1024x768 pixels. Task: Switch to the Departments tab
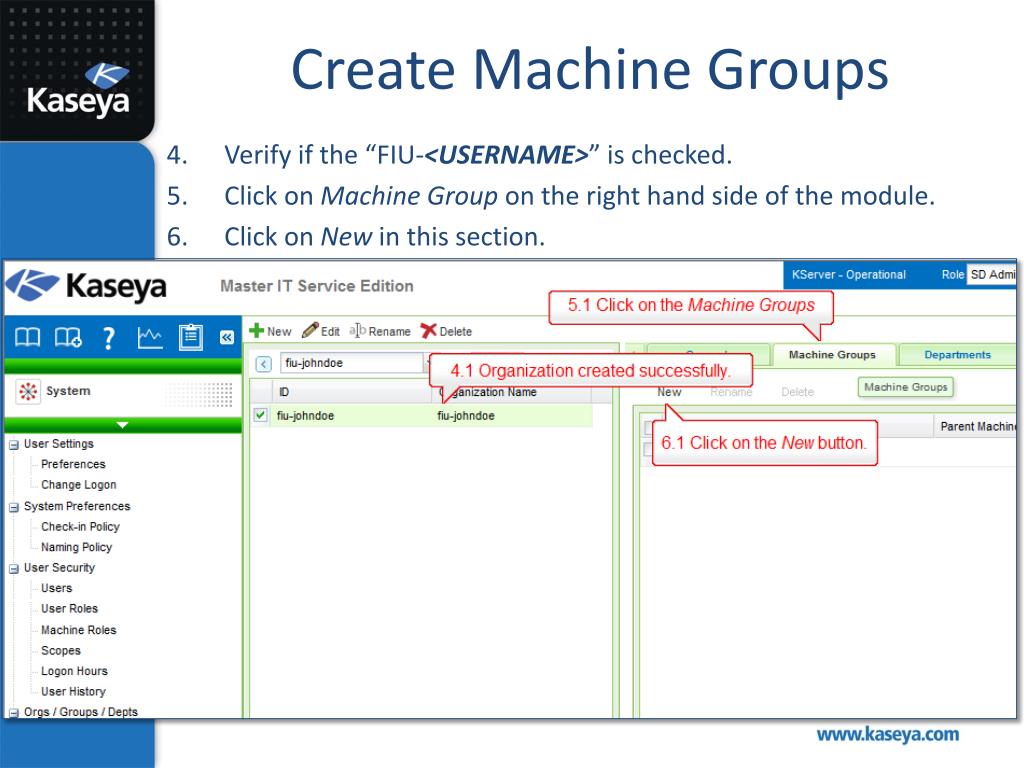click(x=957, y=355)
